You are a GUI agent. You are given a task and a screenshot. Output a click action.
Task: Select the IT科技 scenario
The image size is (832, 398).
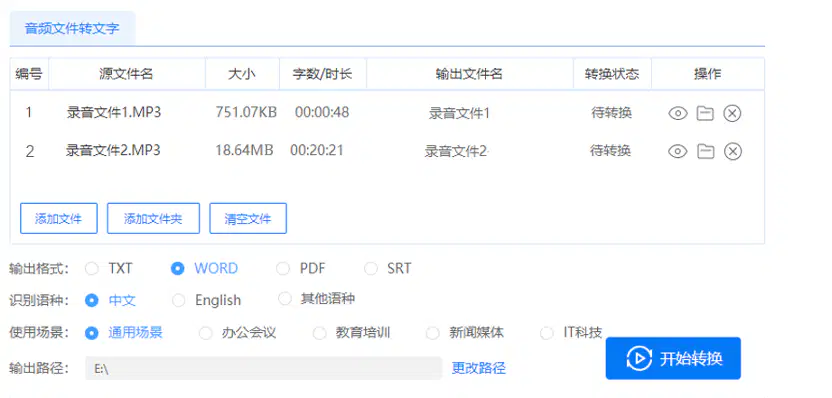coord(547,333)
